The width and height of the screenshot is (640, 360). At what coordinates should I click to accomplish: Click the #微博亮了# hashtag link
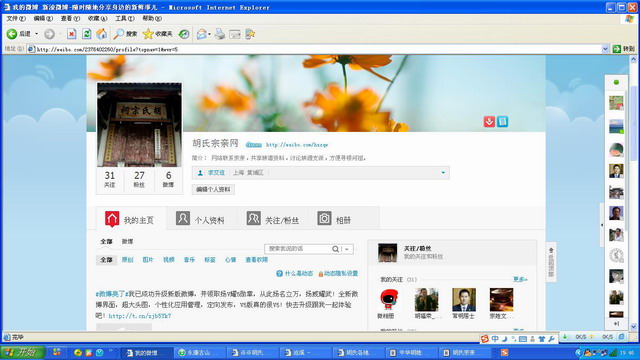coord(112,293)
